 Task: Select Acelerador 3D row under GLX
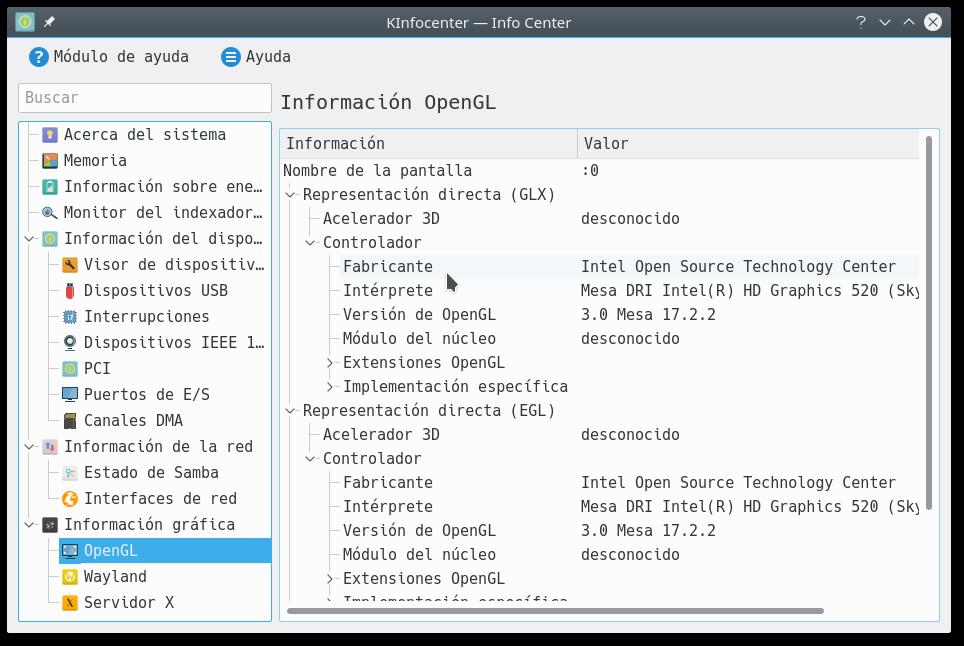(x=620, y=219)
